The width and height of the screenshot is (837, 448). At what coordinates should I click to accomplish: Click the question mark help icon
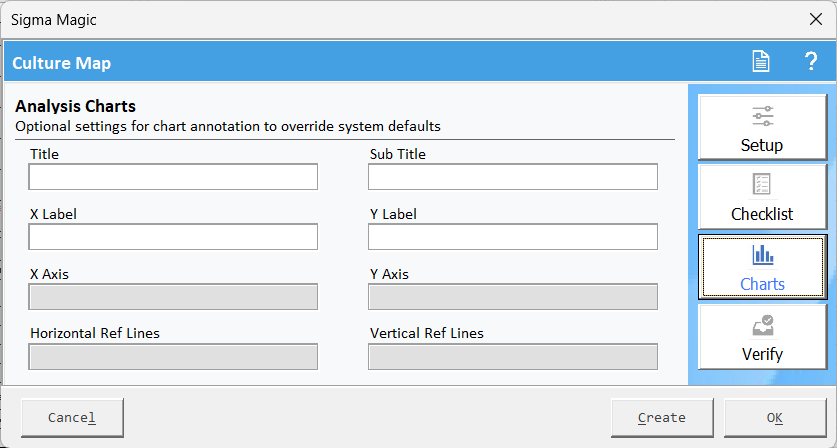[811, 61]
